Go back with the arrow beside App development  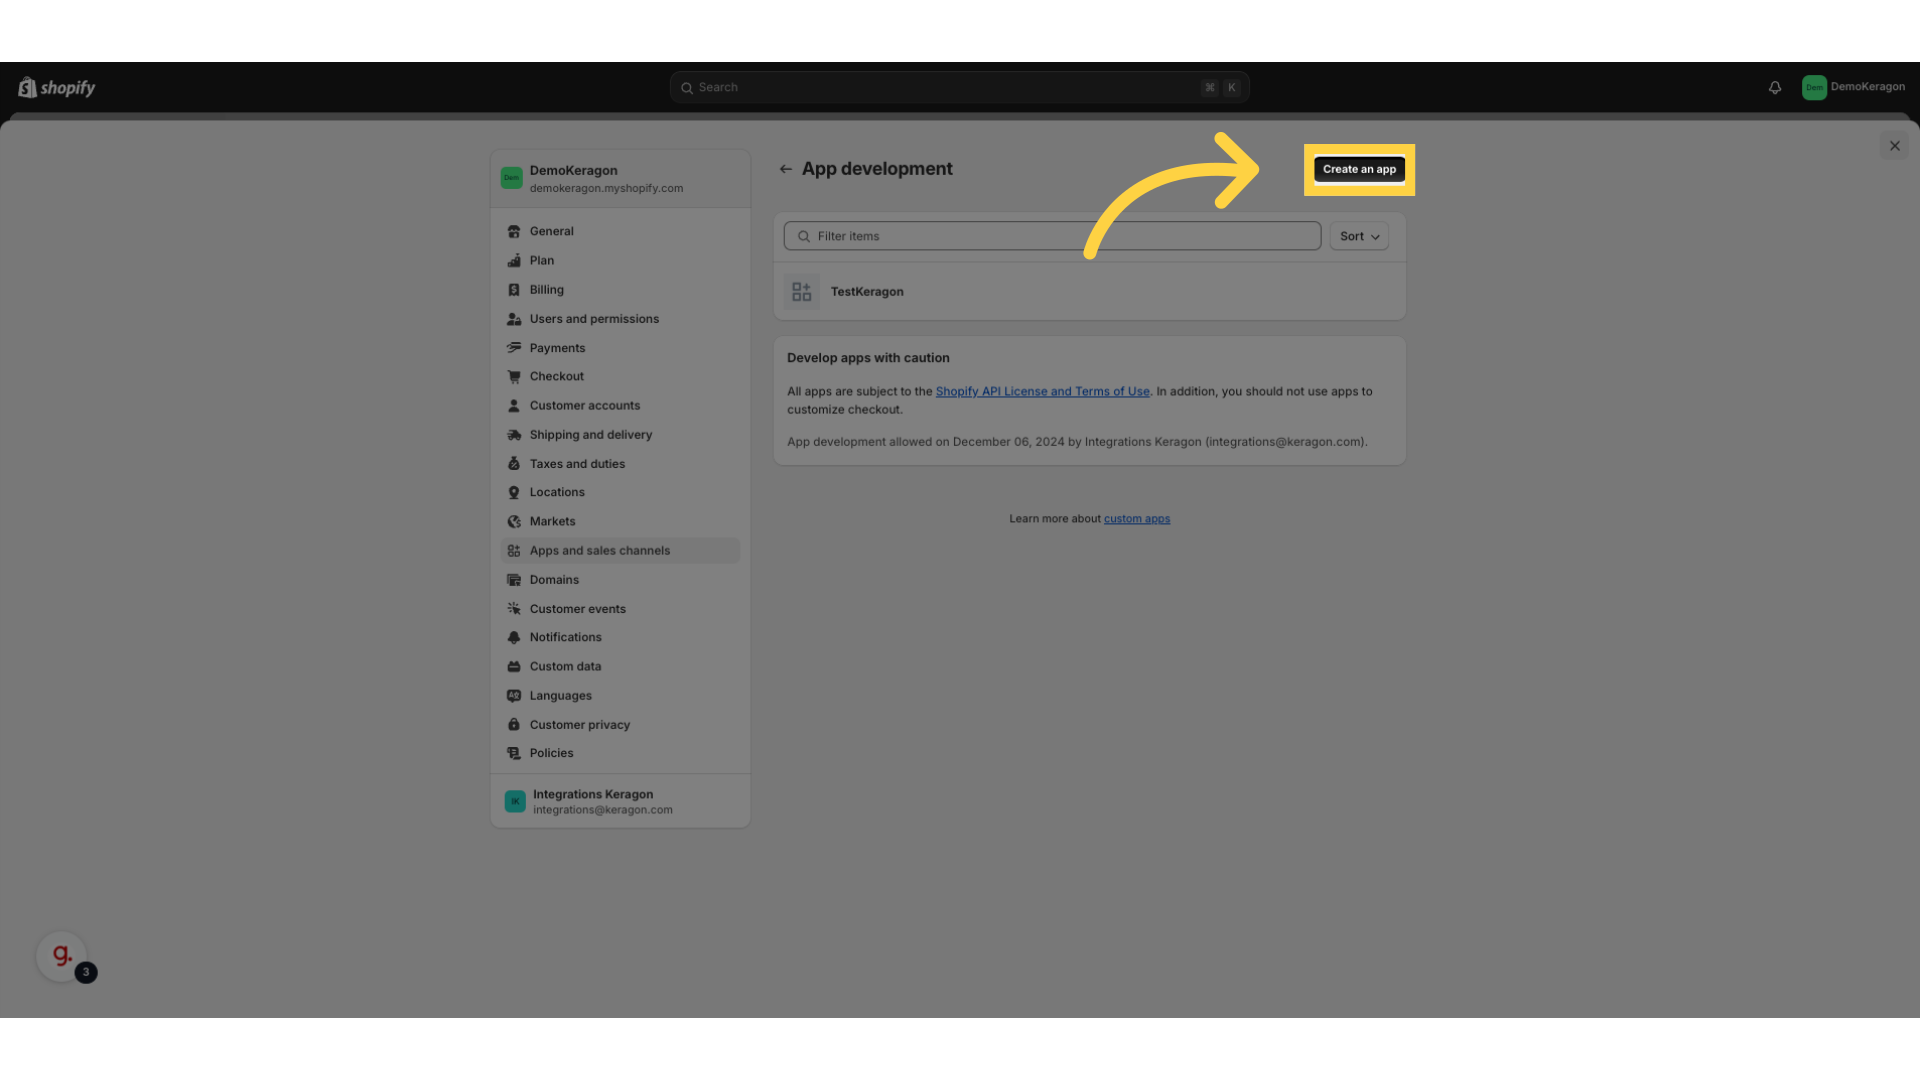pos(786,169)
